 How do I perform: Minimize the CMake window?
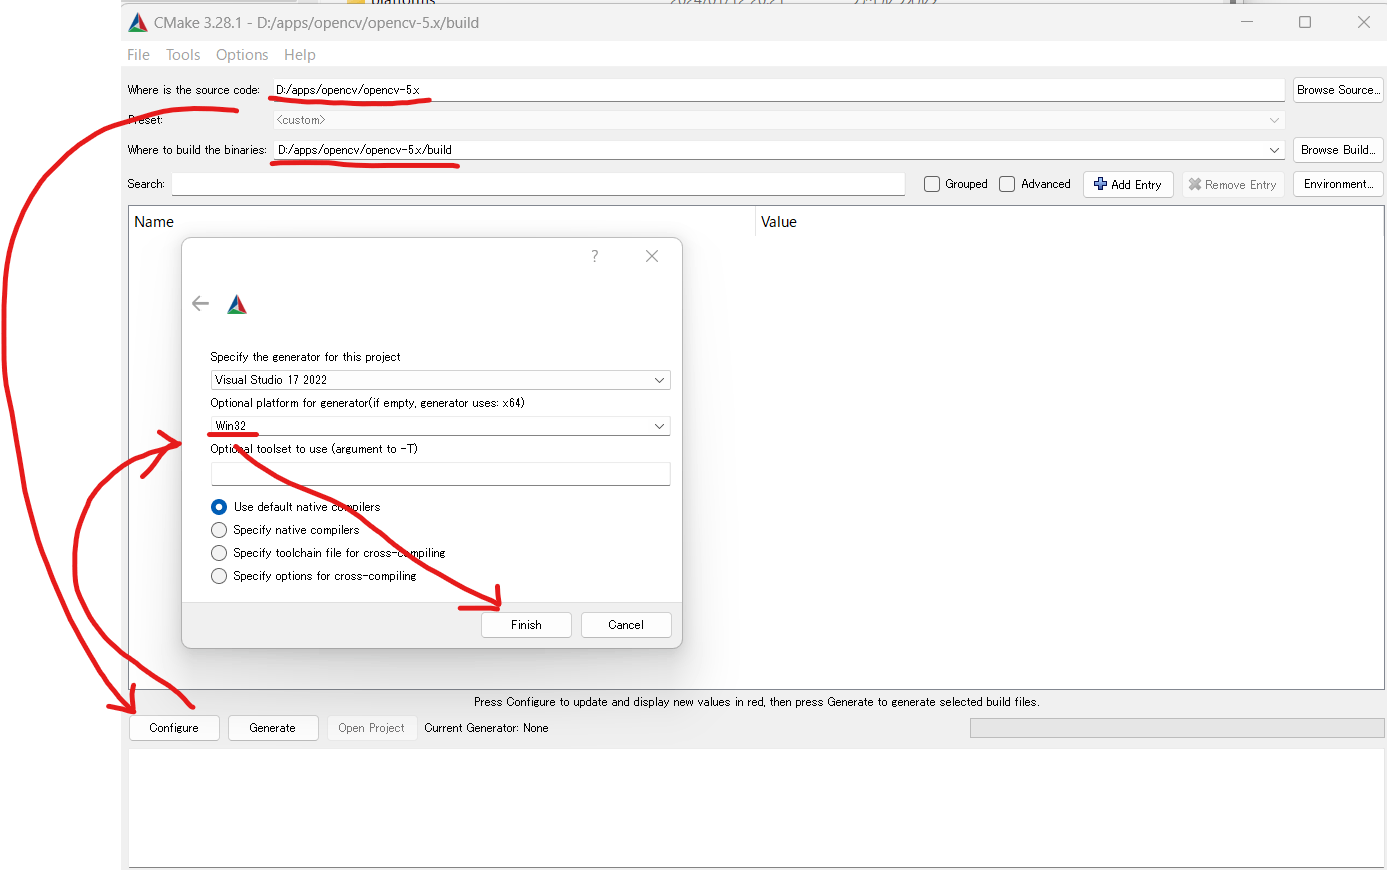point(1247,22)
